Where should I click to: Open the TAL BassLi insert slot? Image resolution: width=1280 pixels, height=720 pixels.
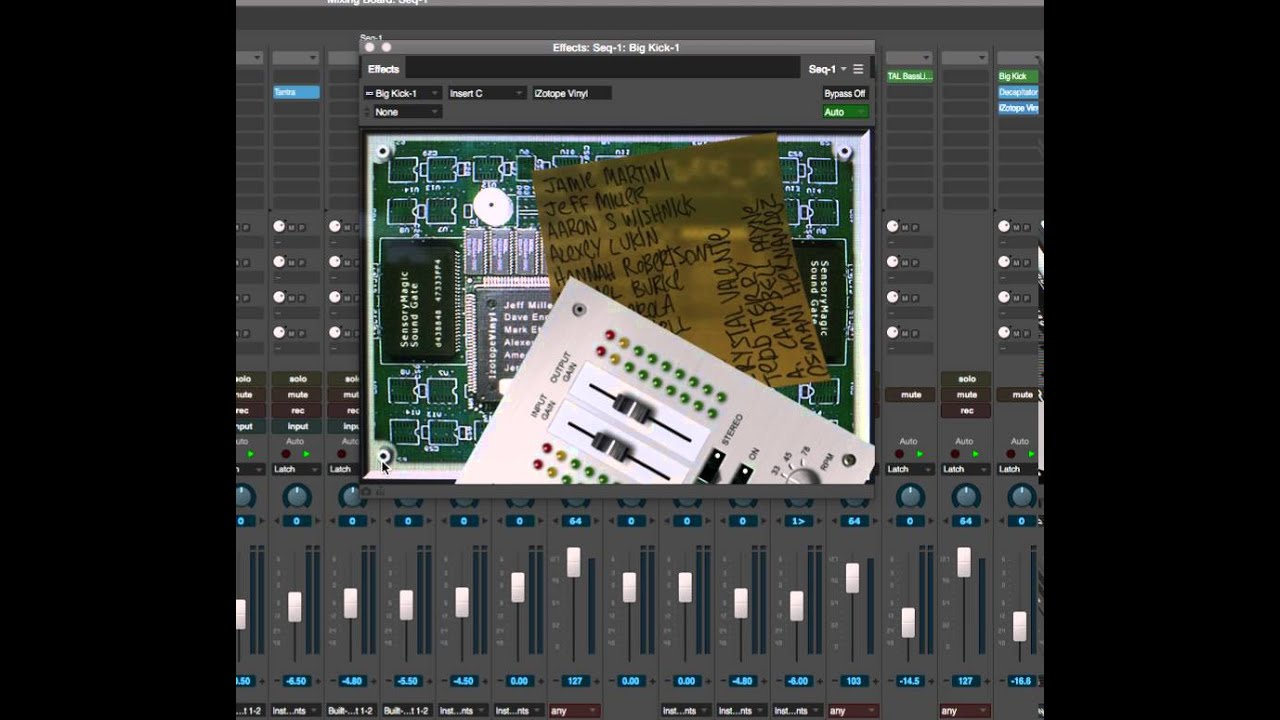[910, 76]
